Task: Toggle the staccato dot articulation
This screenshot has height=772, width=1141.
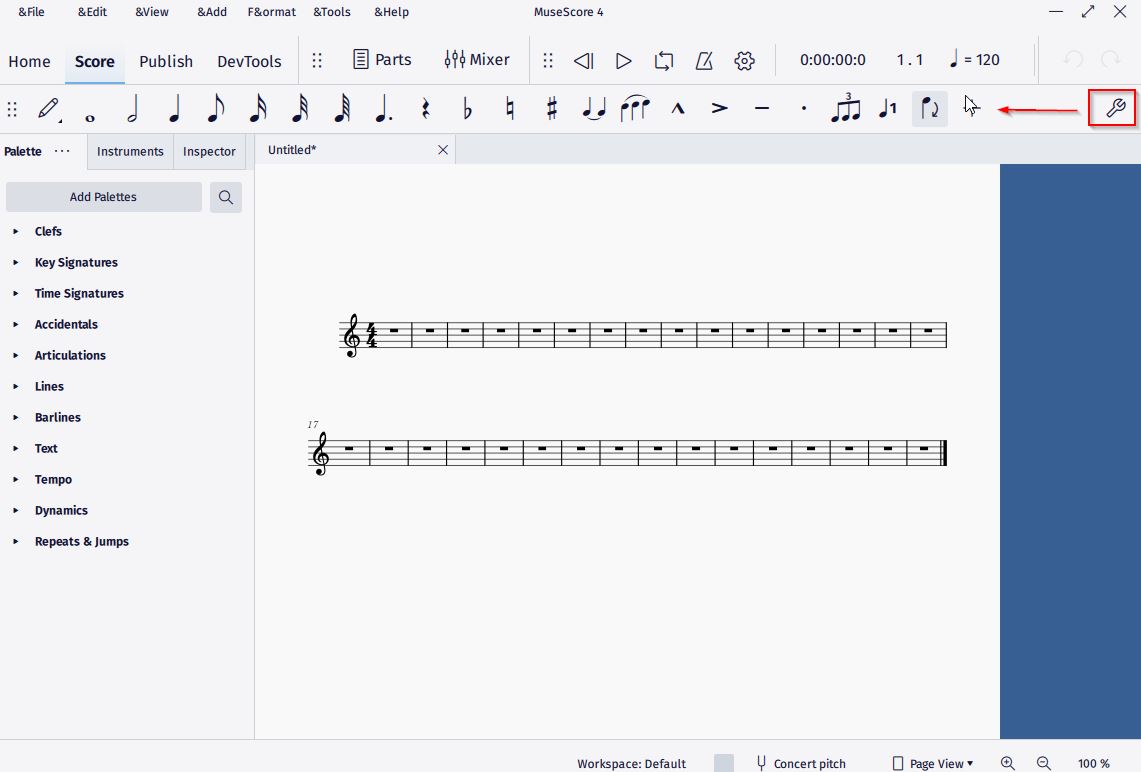Action: (803, 108)
